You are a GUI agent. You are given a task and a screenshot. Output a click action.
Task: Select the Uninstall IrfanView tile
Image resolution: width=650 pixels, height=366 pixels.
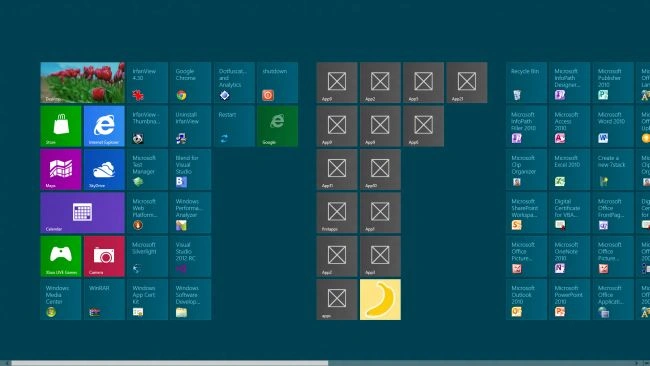(191, 126)
